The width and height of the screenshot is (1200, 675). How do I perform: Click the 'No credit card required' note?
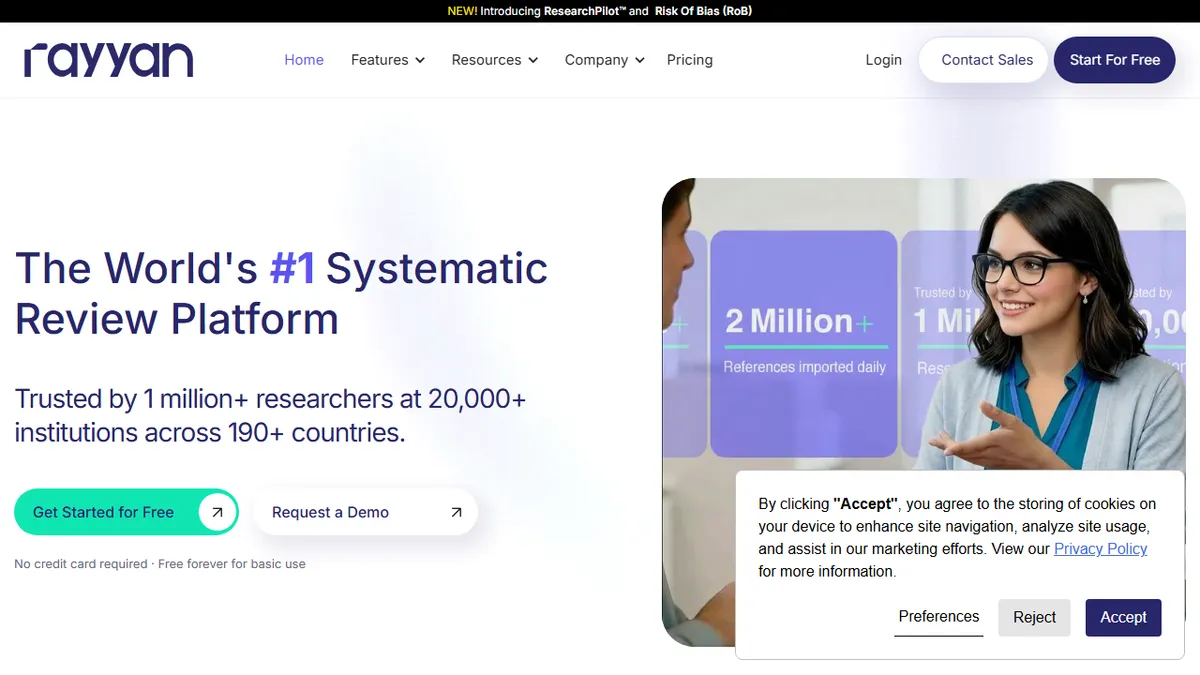point(160,564)
